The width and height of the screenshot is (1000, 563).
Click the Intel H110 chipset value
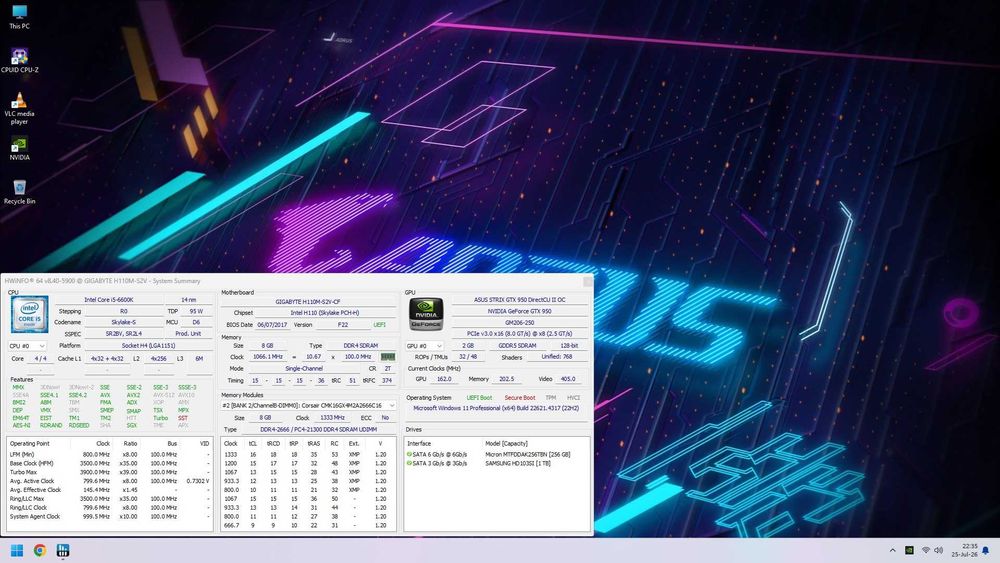click(x=324, y=313)
